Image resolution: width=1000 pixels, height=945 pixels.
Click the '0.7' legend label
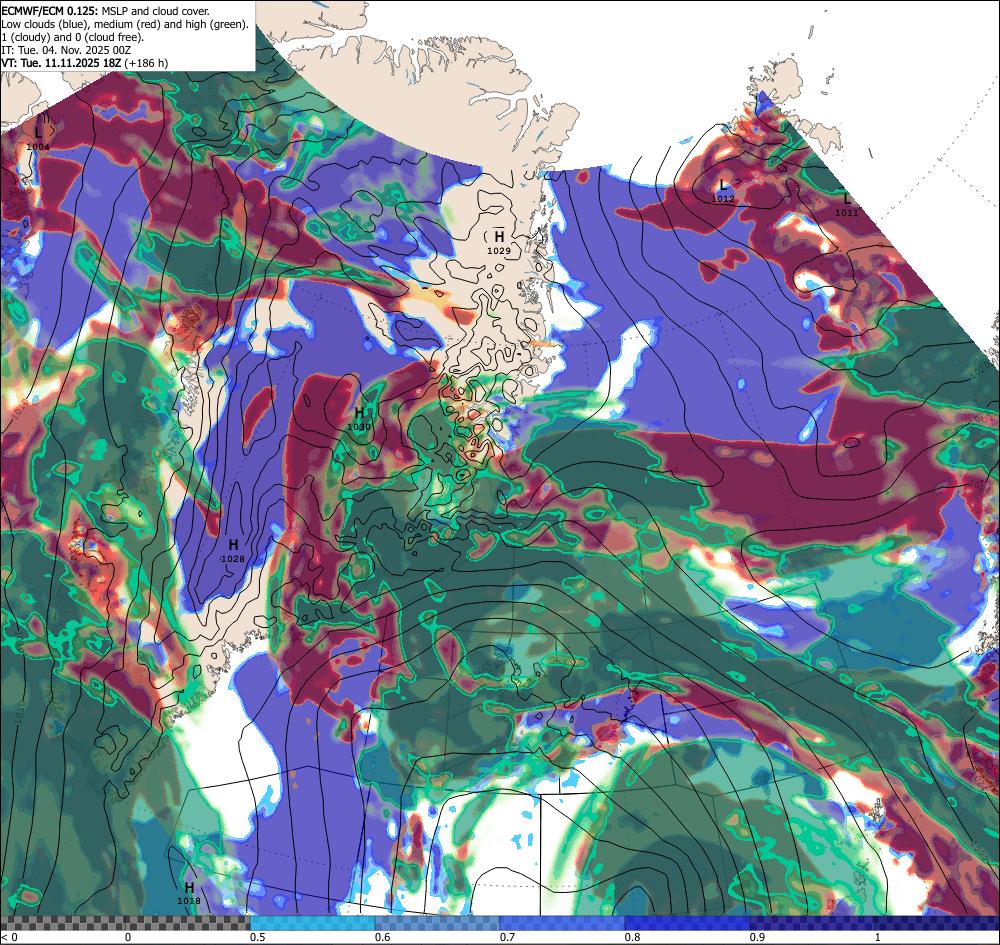(x=507, y=937)
